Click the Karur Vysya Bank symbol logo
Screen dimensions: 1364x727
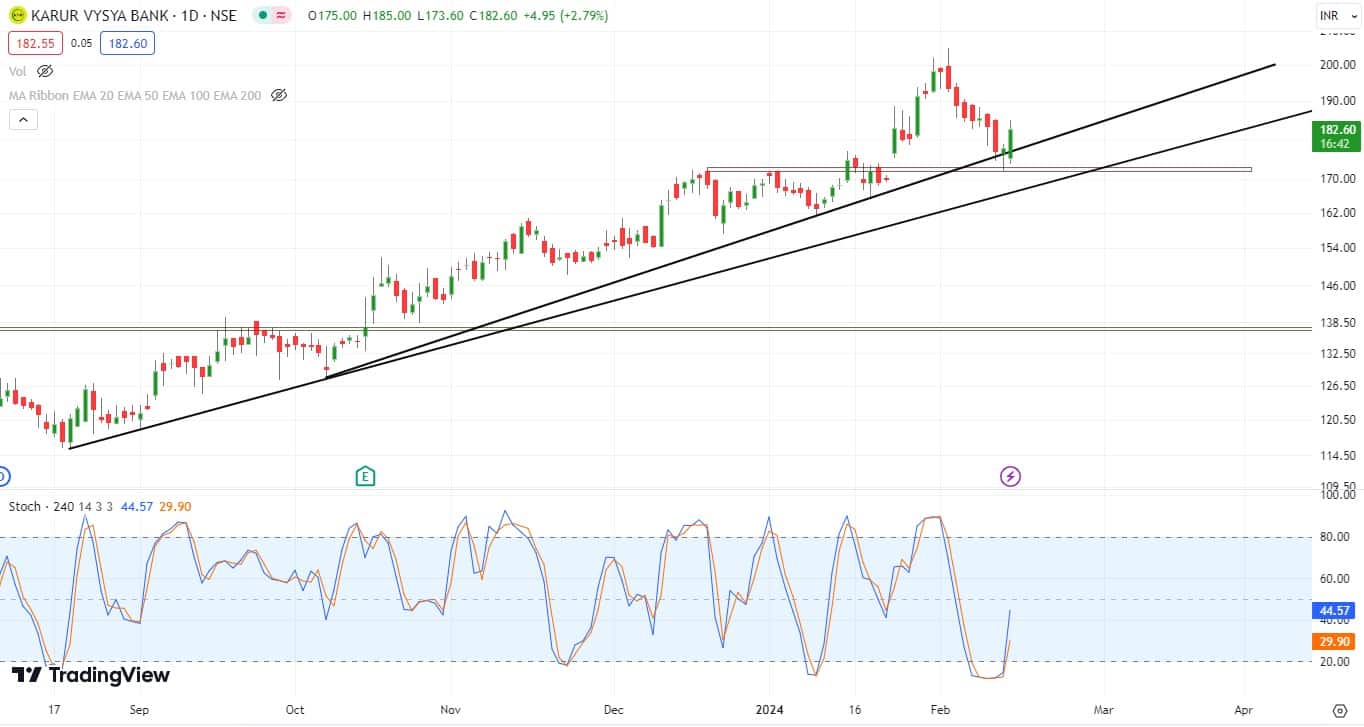click(x=16, y=16)
